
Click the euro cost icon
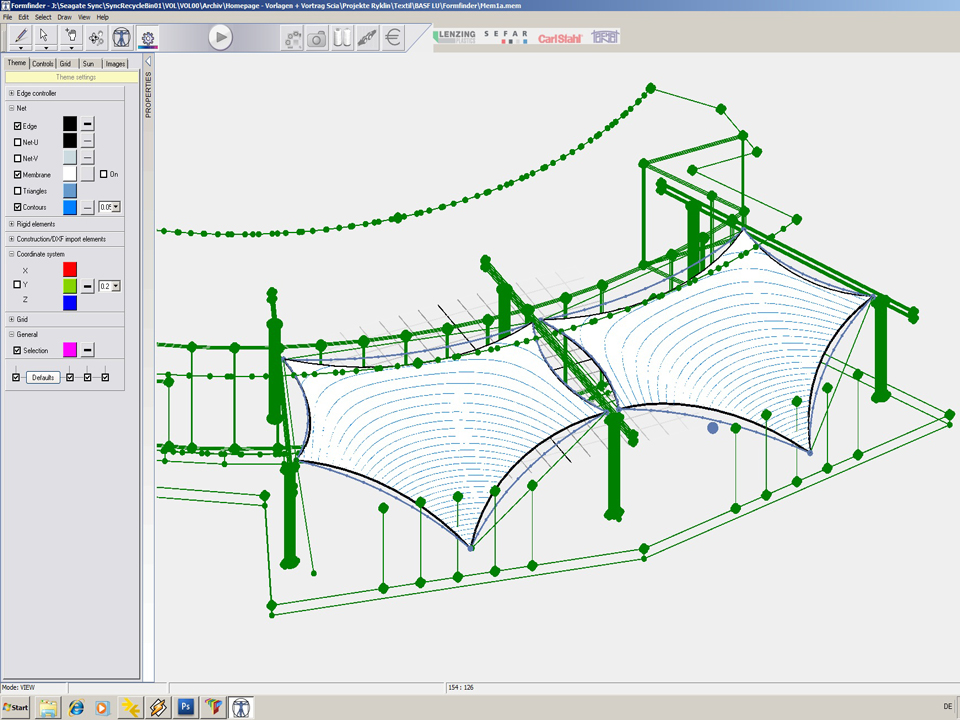tap(393, 38)
